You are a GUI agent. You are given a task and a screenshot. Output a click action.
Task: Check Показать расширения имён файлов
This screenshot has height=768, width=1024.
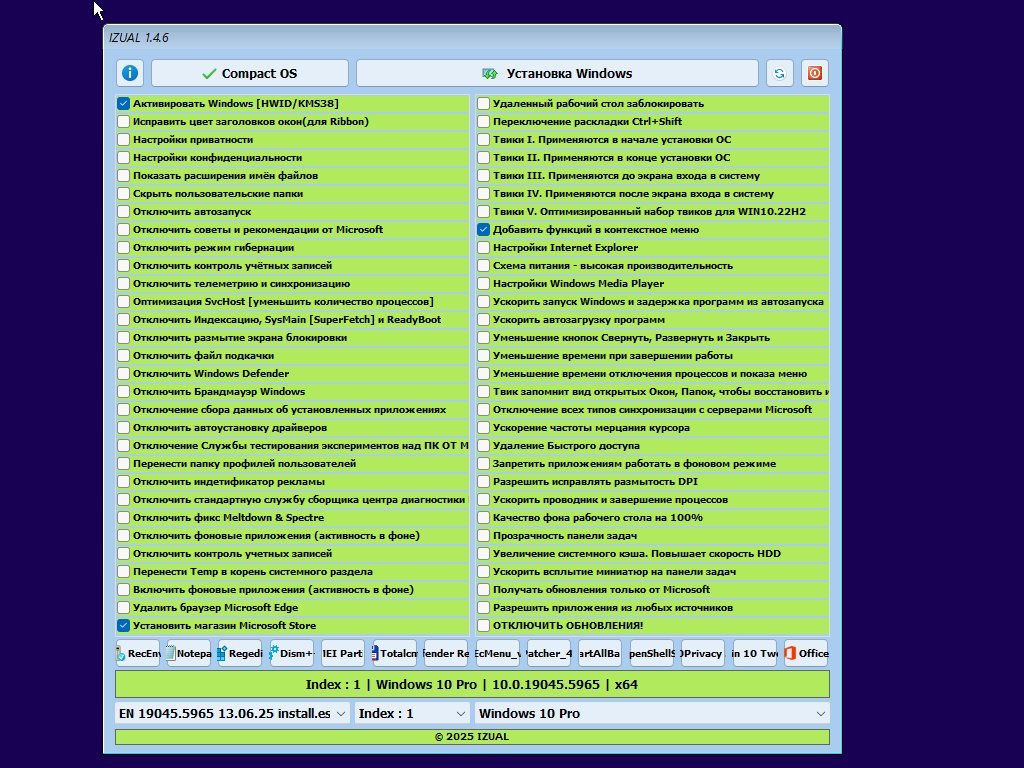123,176
